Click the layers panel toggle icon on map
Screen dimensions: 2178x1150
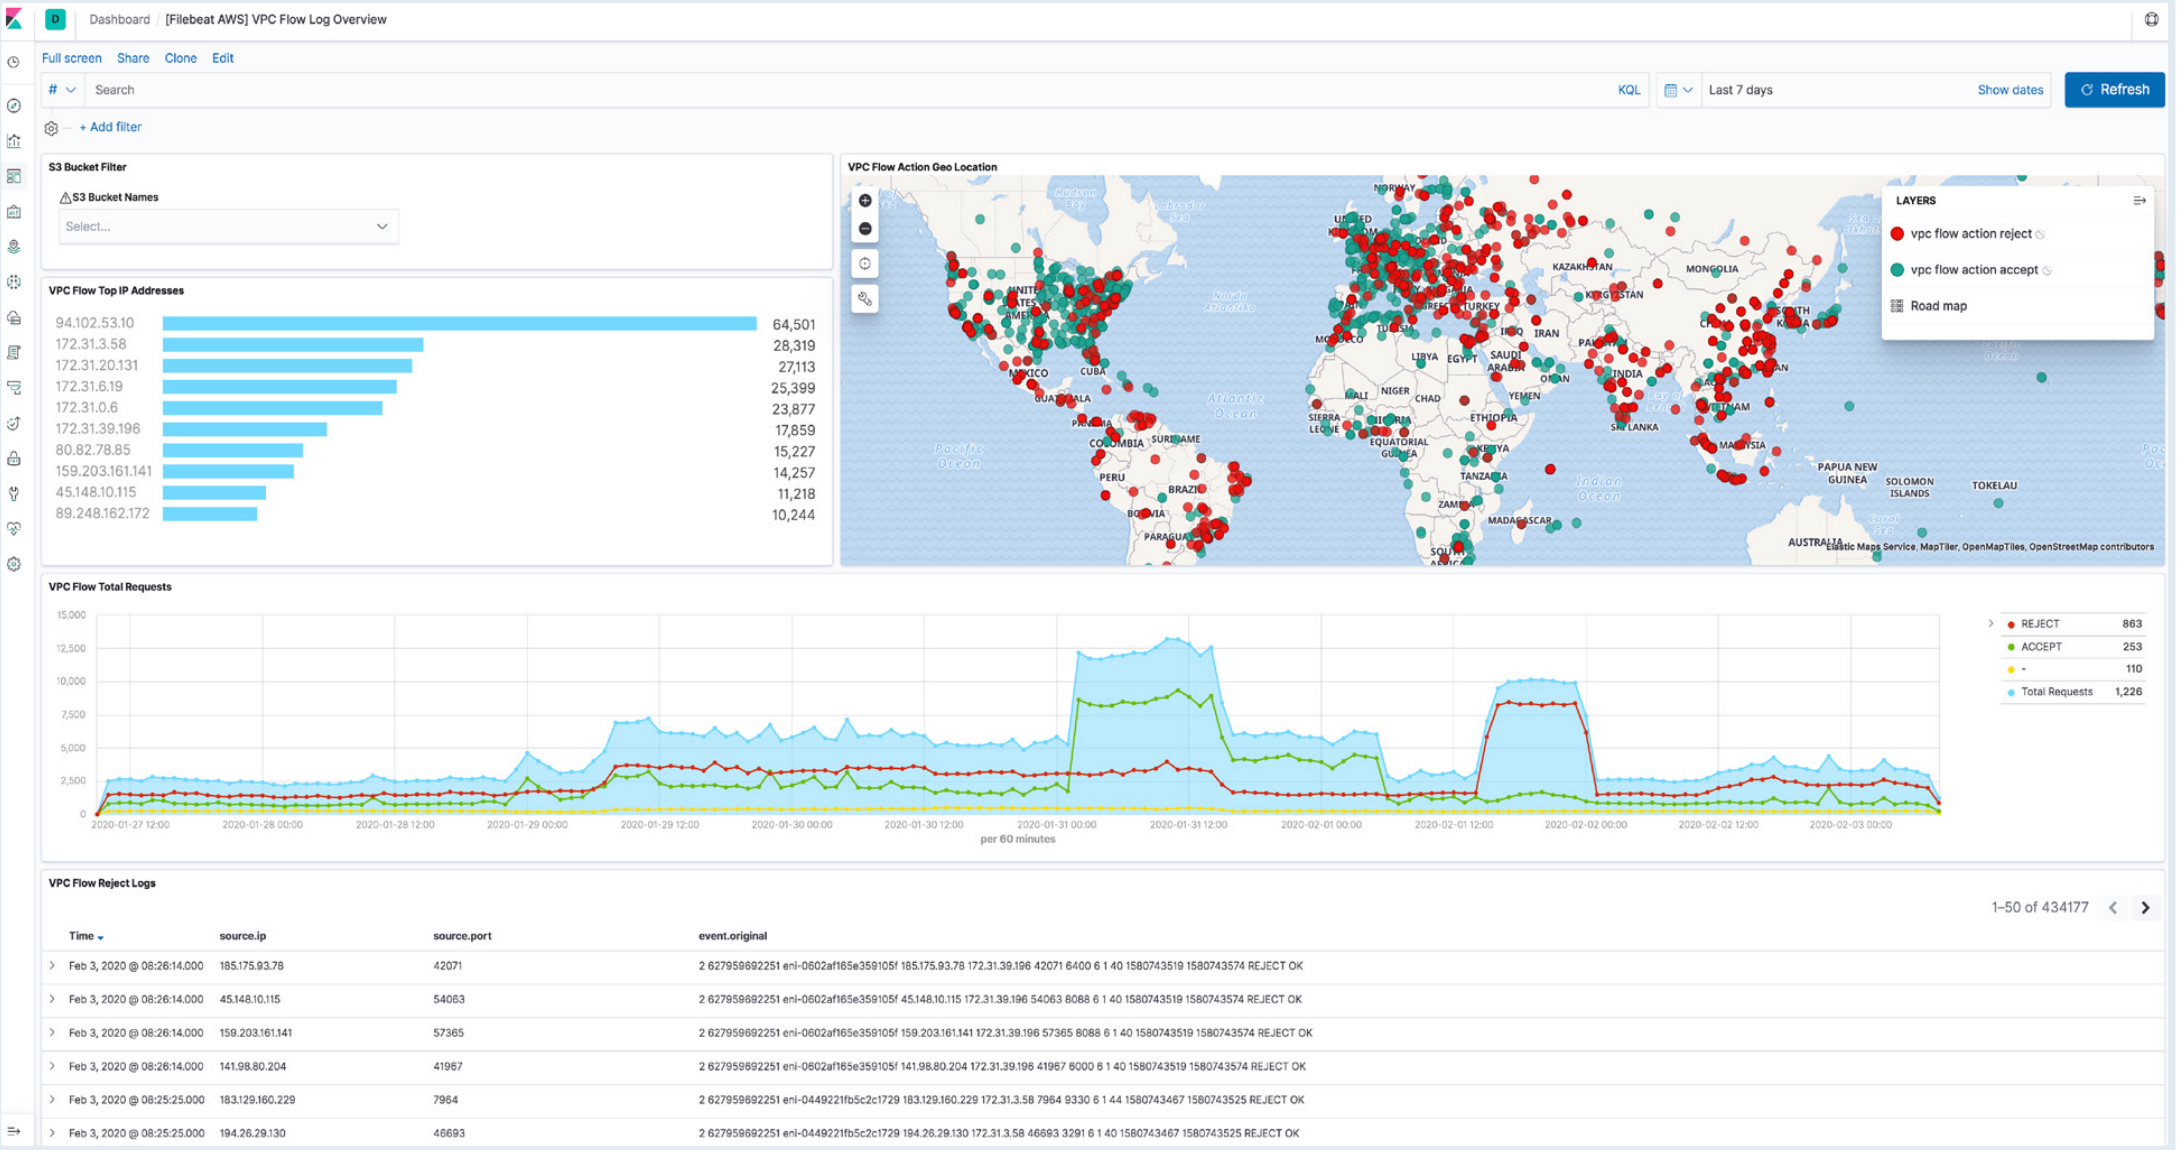[x=2138, y=200]
